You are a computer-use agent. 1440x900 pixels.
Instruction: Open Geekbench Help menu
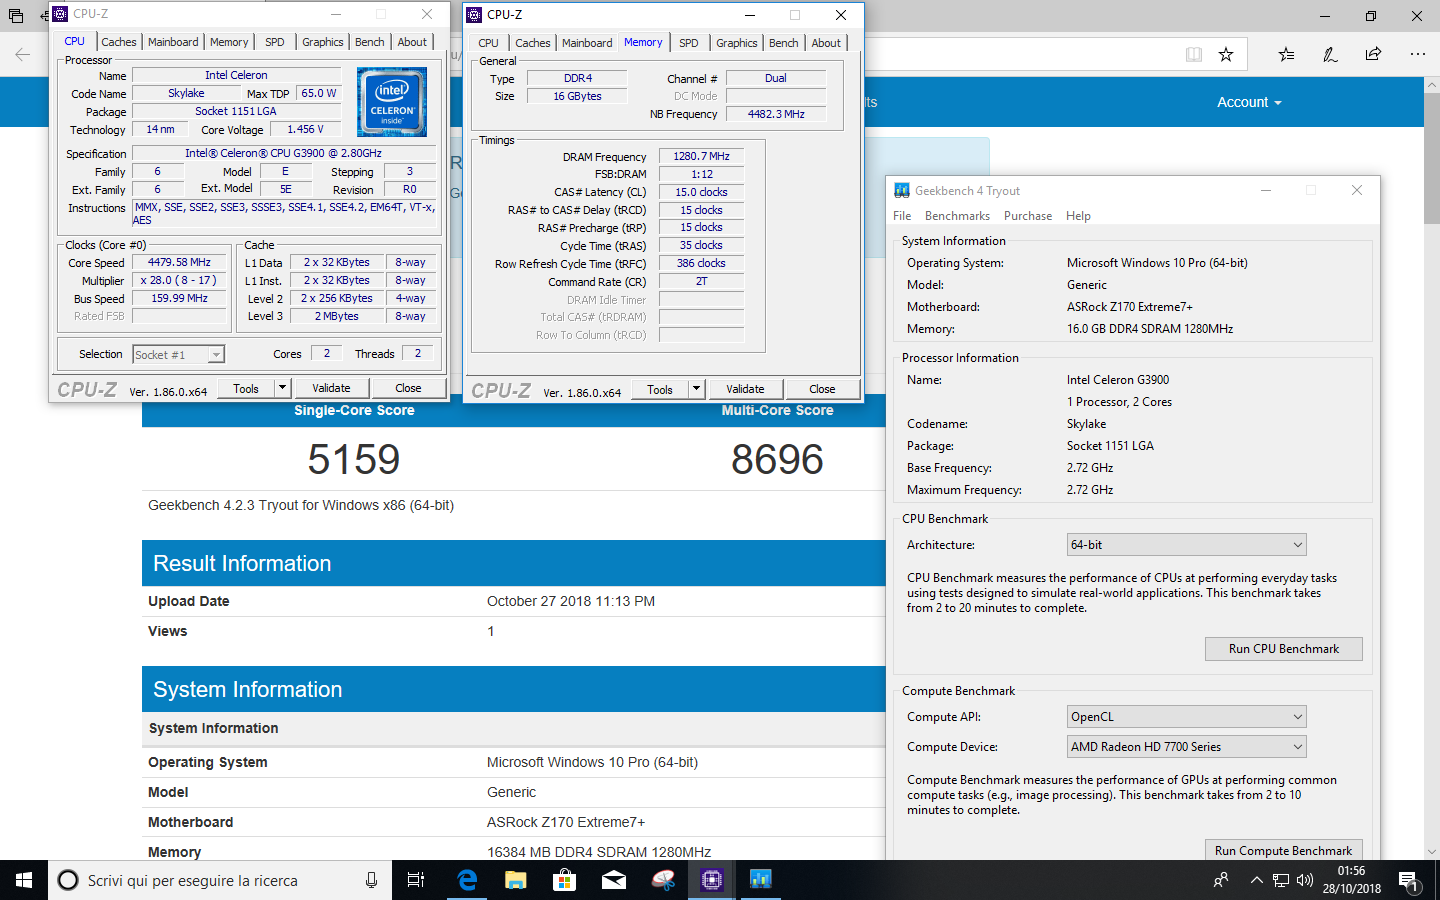coord(1078,216)
